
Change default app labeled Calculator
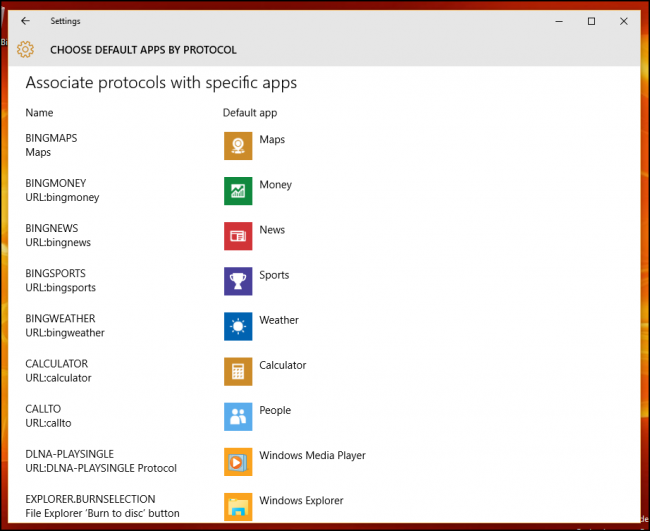(283, 365)
